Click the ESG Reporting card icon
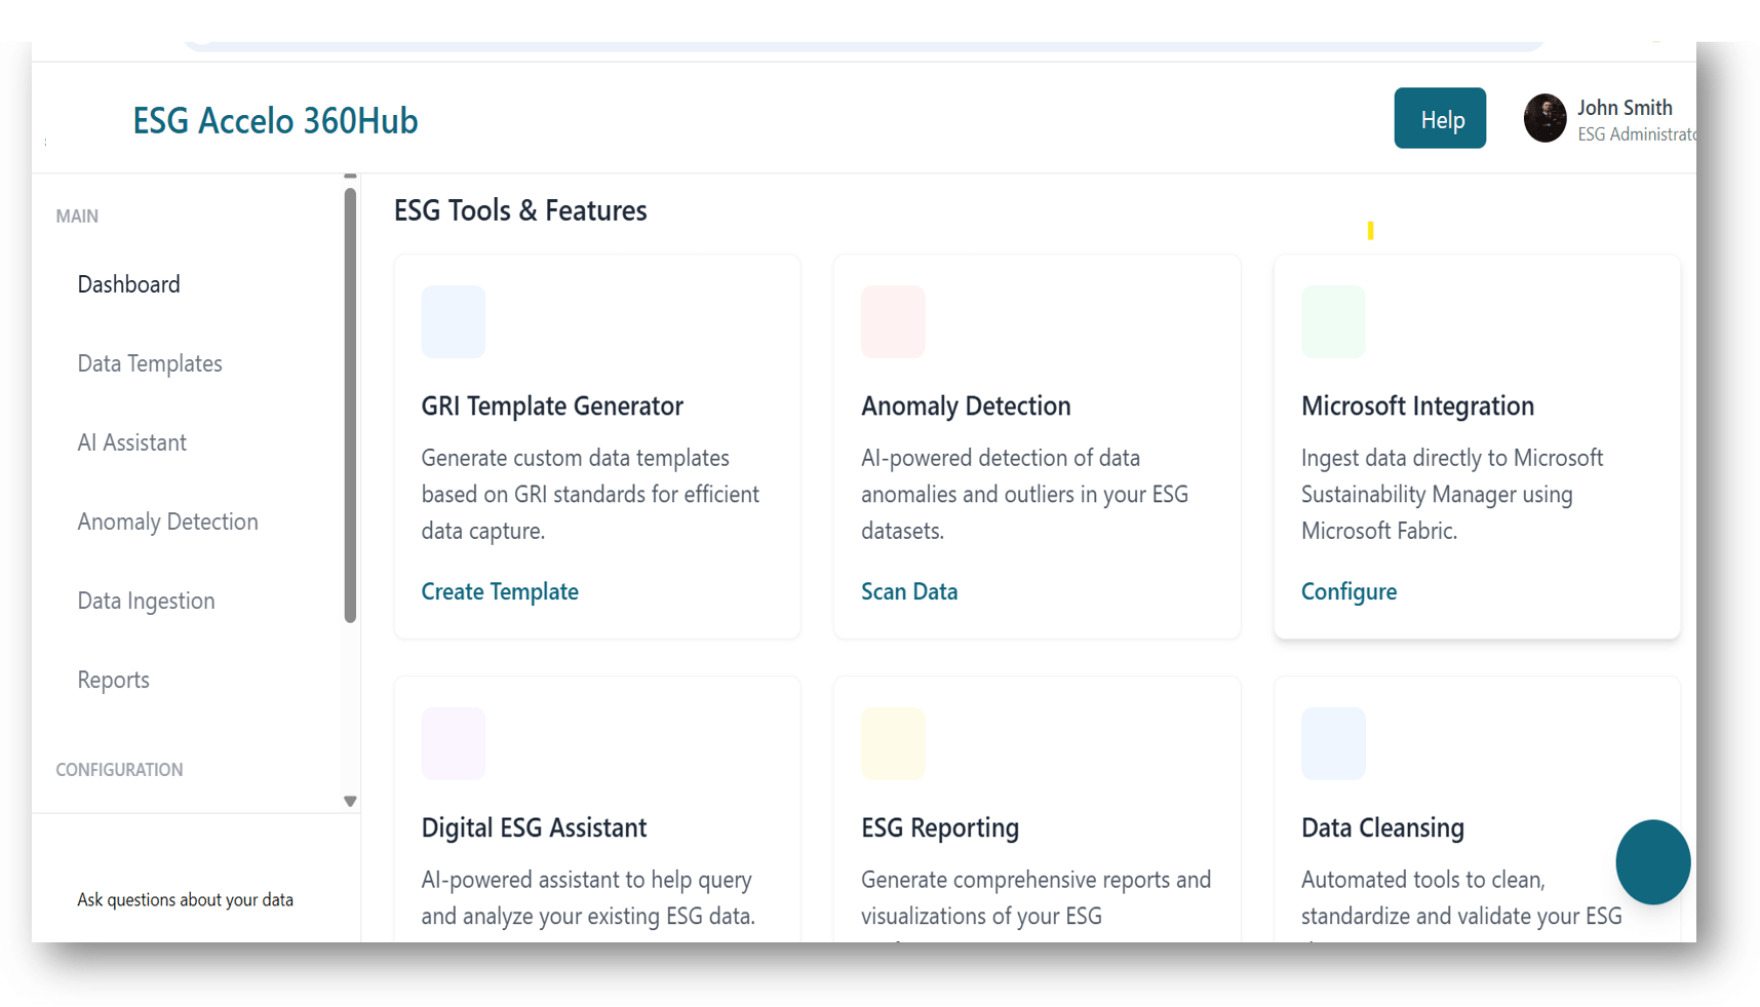1760x1007 pixels. coord(893,744)
